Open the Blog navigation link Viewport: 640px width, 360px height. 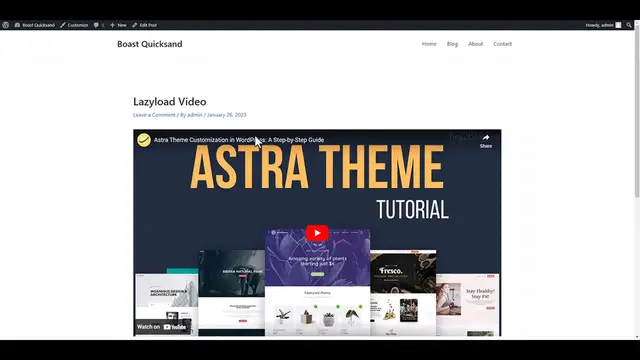[x=452, y=44]
